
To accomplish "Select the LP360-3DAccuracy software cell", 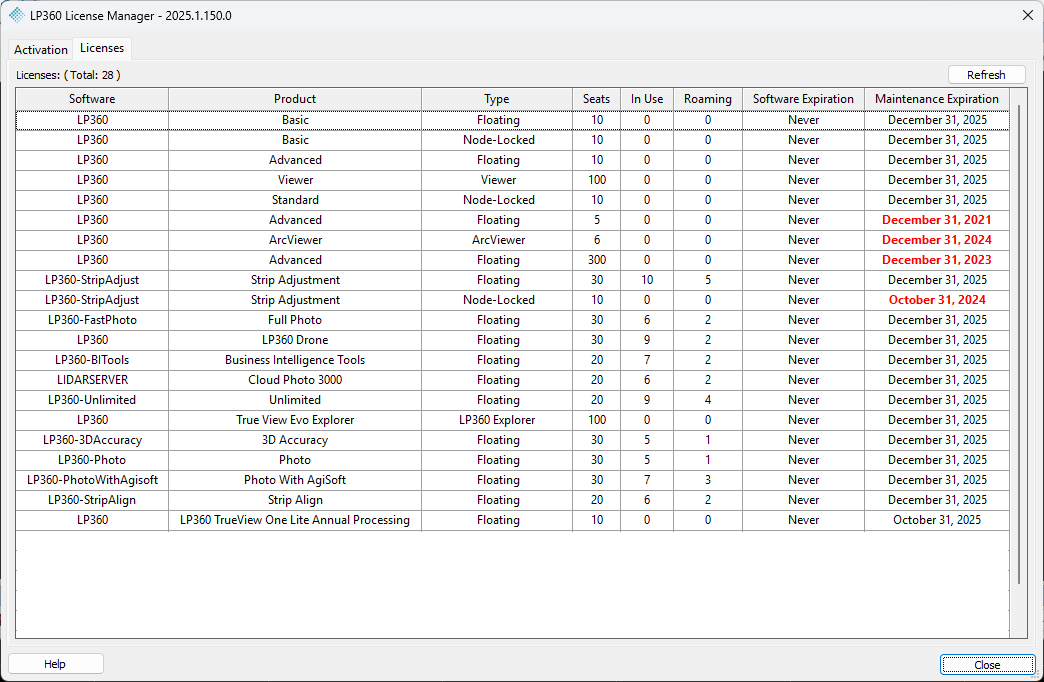I will 92,440.
